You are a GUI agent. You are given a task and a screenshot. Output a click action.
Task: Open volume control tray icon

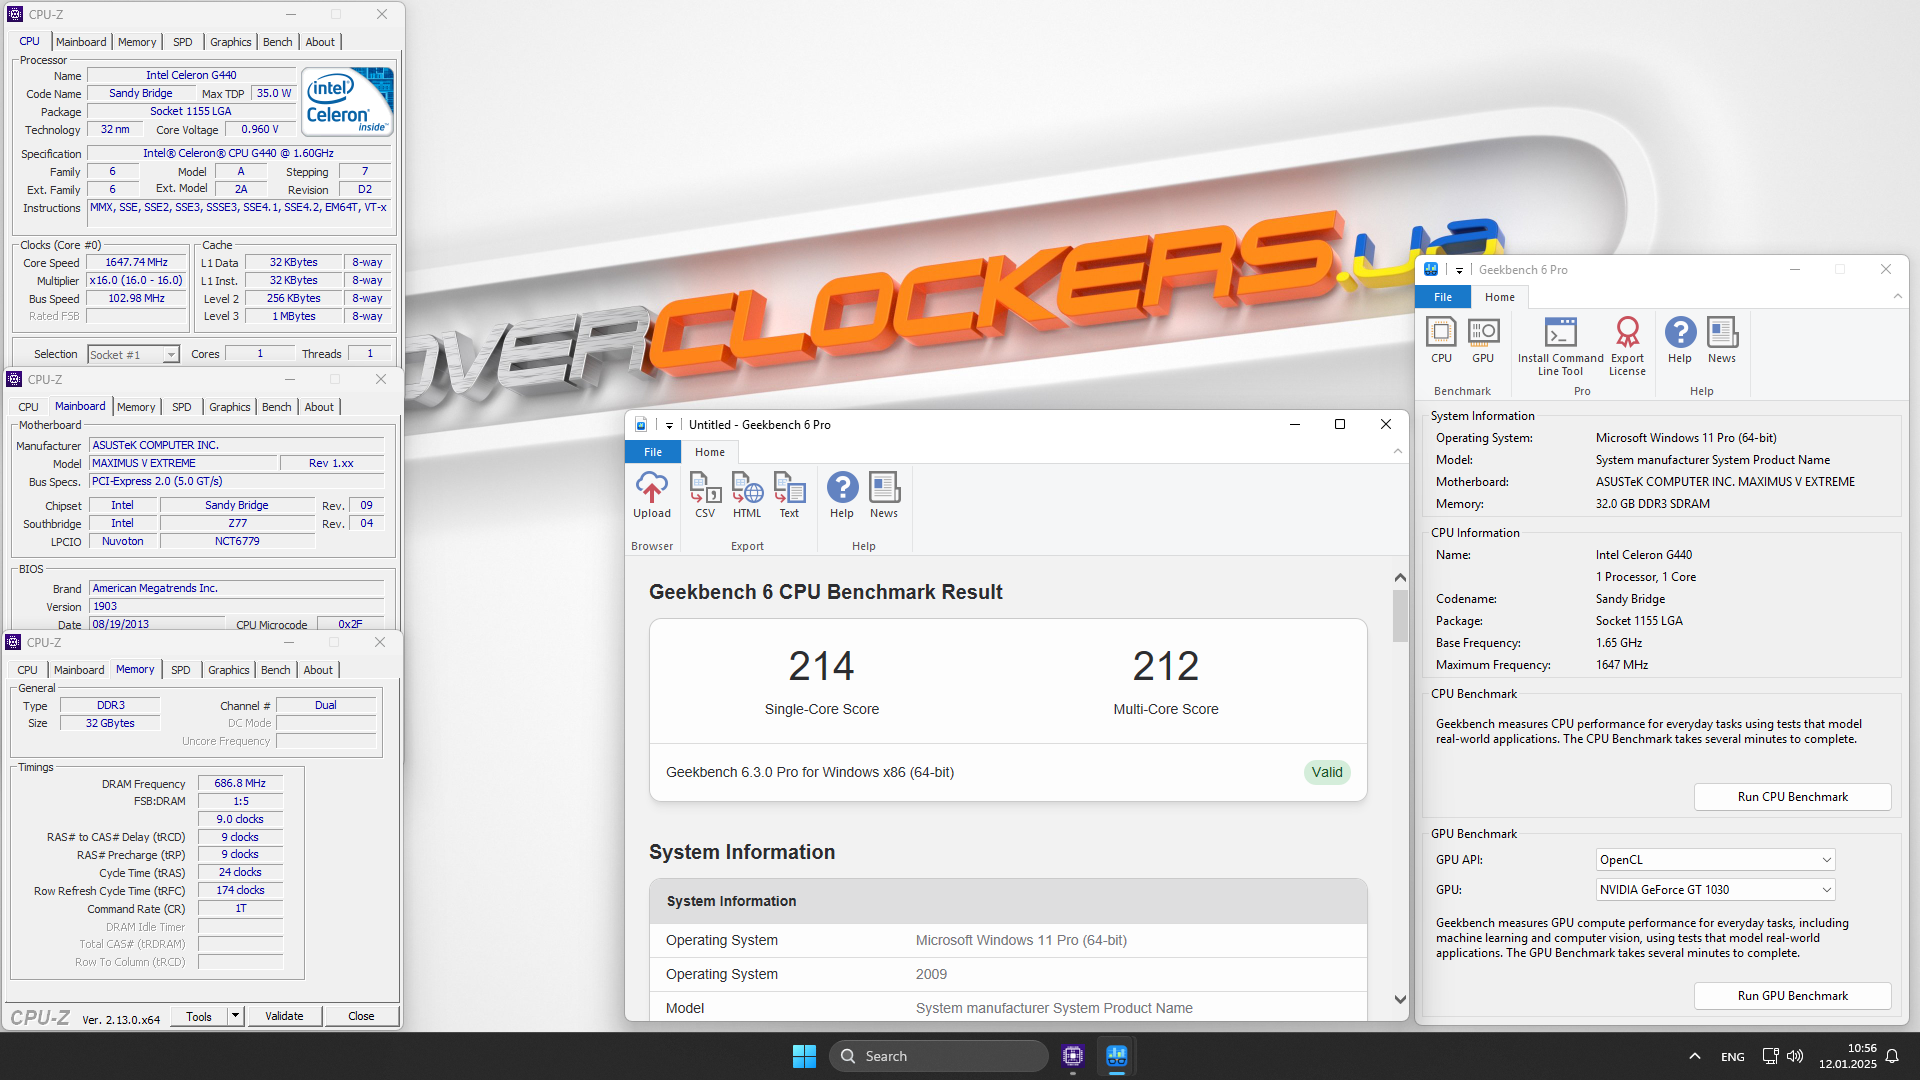click(1795, 1056)
